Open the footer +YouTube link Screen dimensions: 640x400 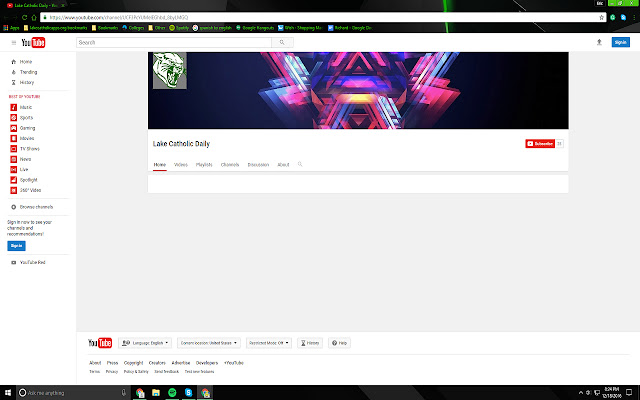point(234,363)
